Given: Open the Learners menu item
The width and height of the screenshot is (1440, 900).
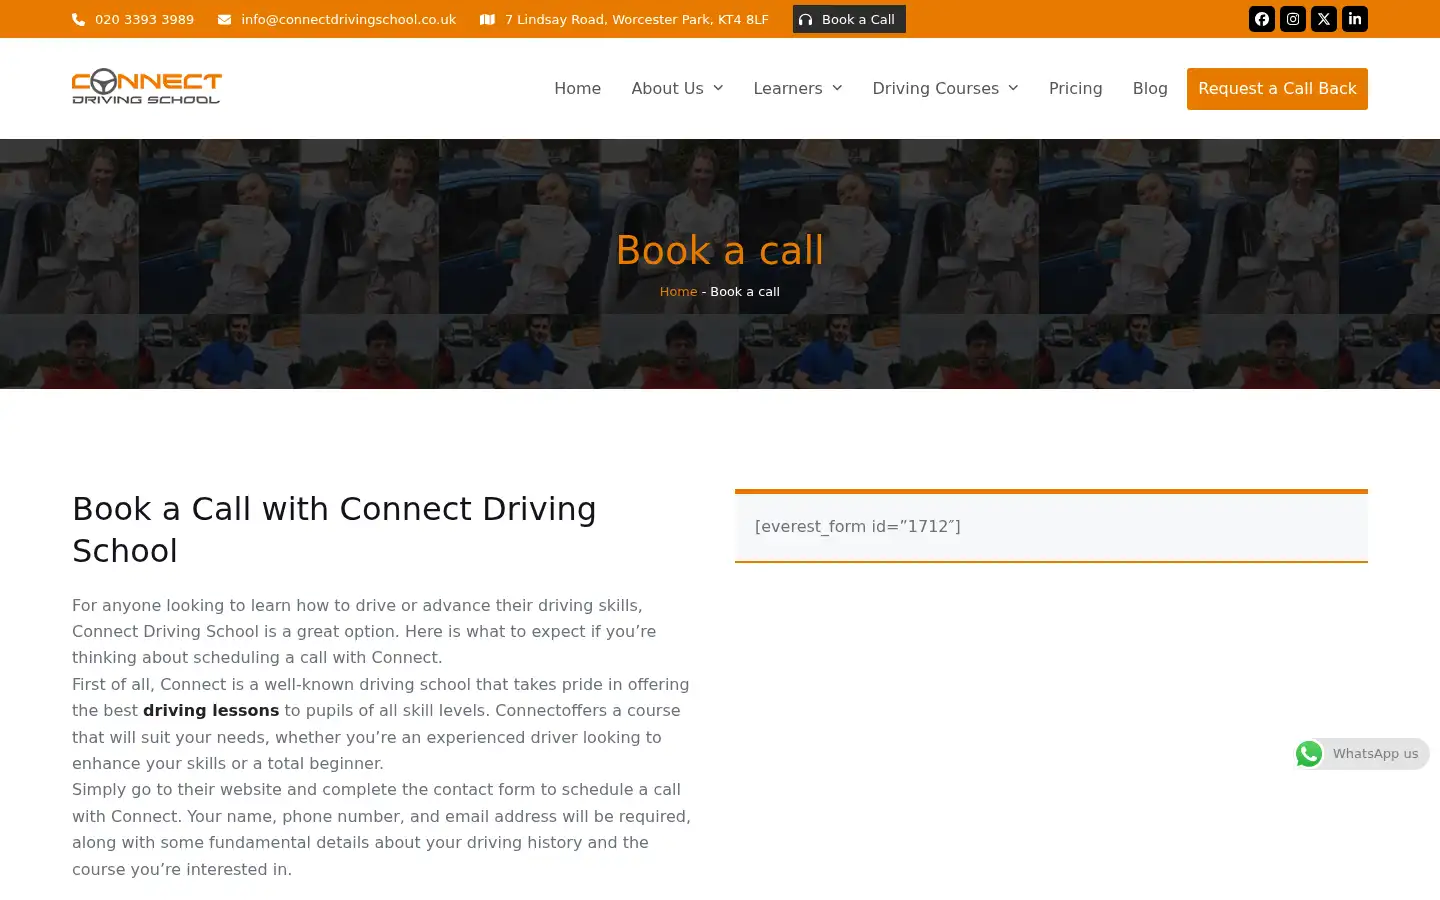Looking at the screenshot, I should point(788,88).
